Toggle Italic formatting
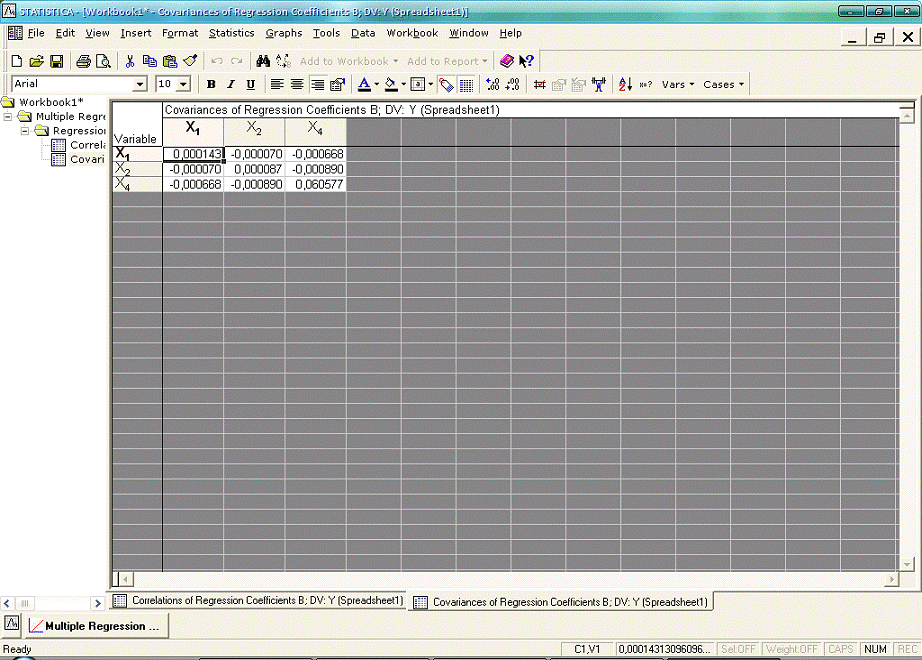Viewport: 922px width, 660px height. coord(231,85)
